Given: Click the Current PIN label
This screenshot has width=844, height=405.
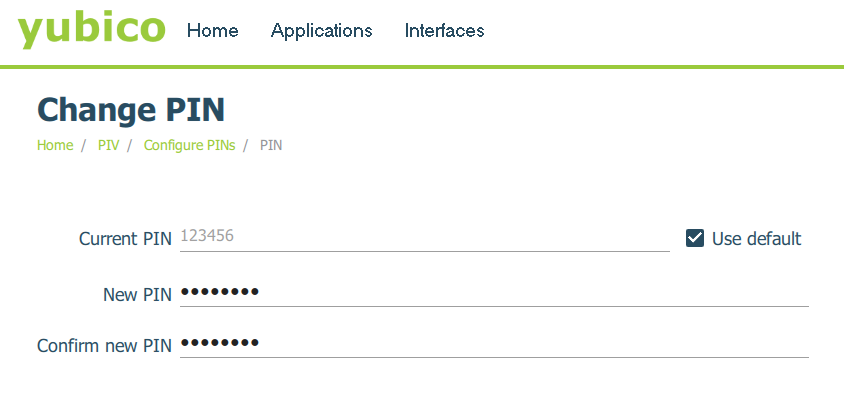Looking at the screenshot, I should tap(125, 239).
